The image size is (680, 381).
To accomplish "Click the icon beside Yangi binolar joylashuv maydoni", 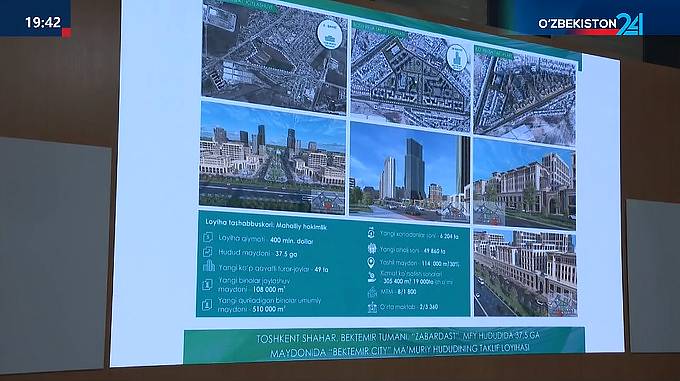I will [x=207, y=284].
